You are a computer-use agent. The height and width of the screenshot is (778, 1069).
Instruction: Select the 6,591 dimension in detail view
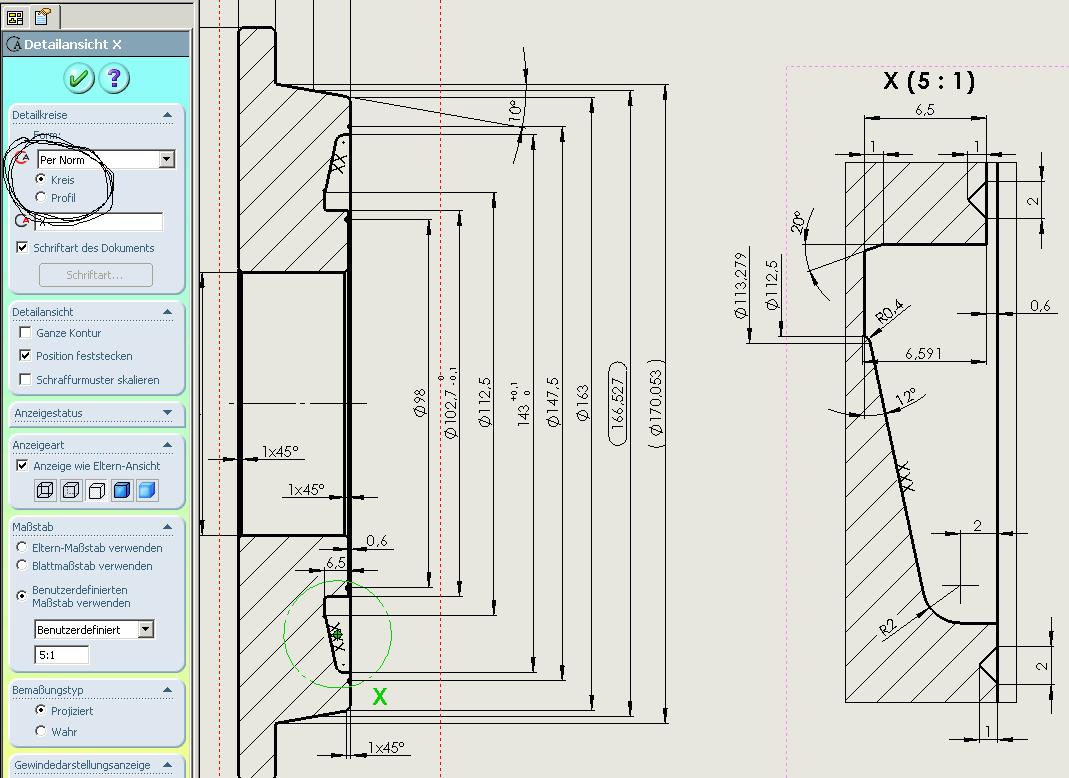(923, 354)
